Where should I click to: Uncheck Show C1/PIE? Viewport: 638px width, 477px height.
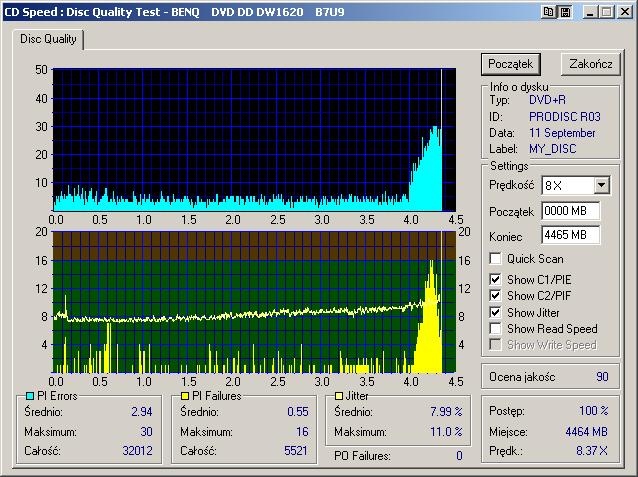coord(495,279)
